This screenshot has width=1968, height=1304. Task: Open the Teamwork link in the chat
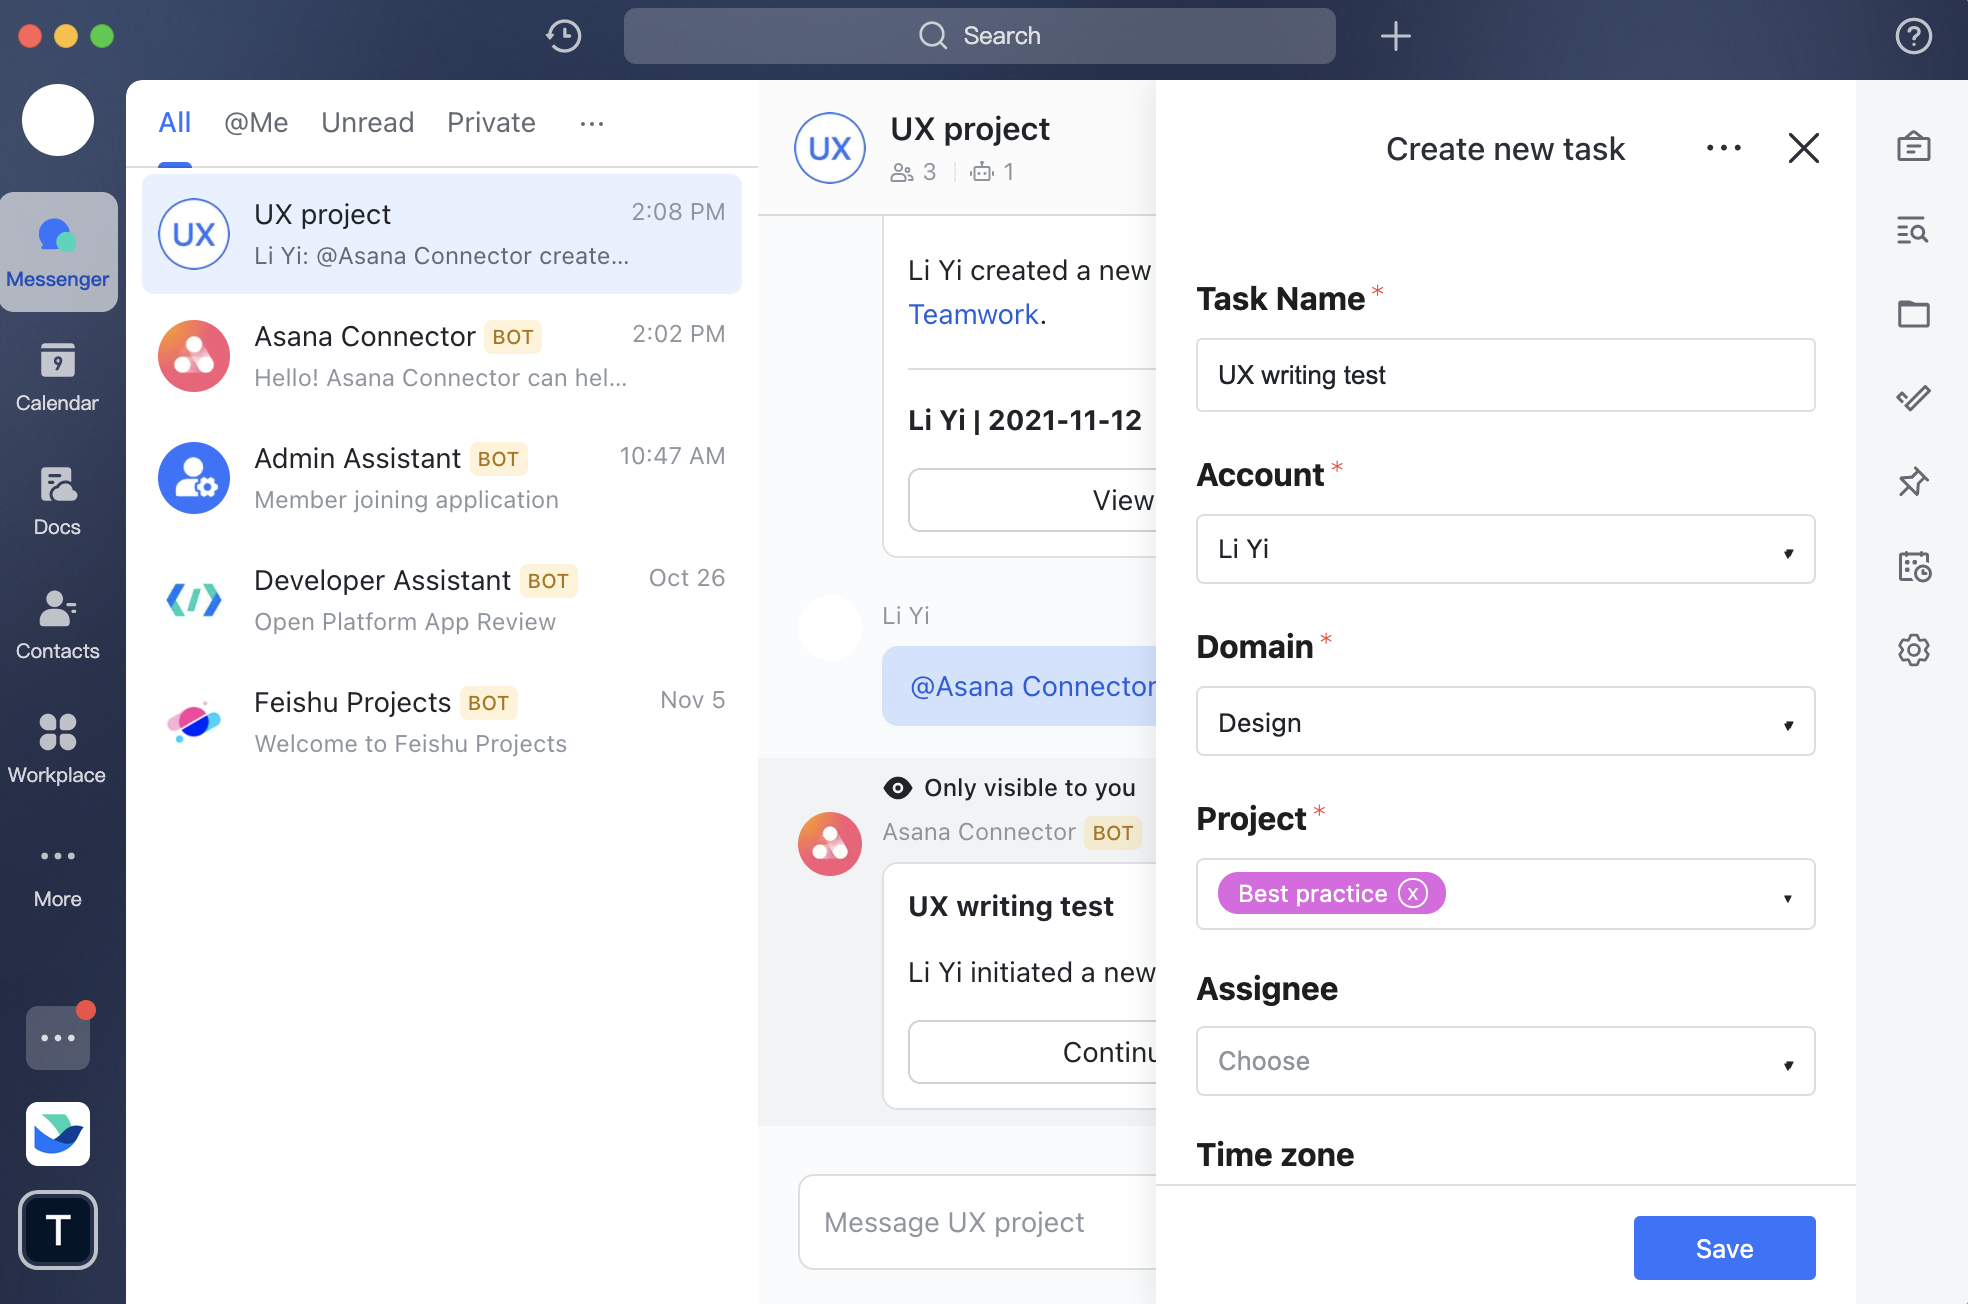click(971, 313)
